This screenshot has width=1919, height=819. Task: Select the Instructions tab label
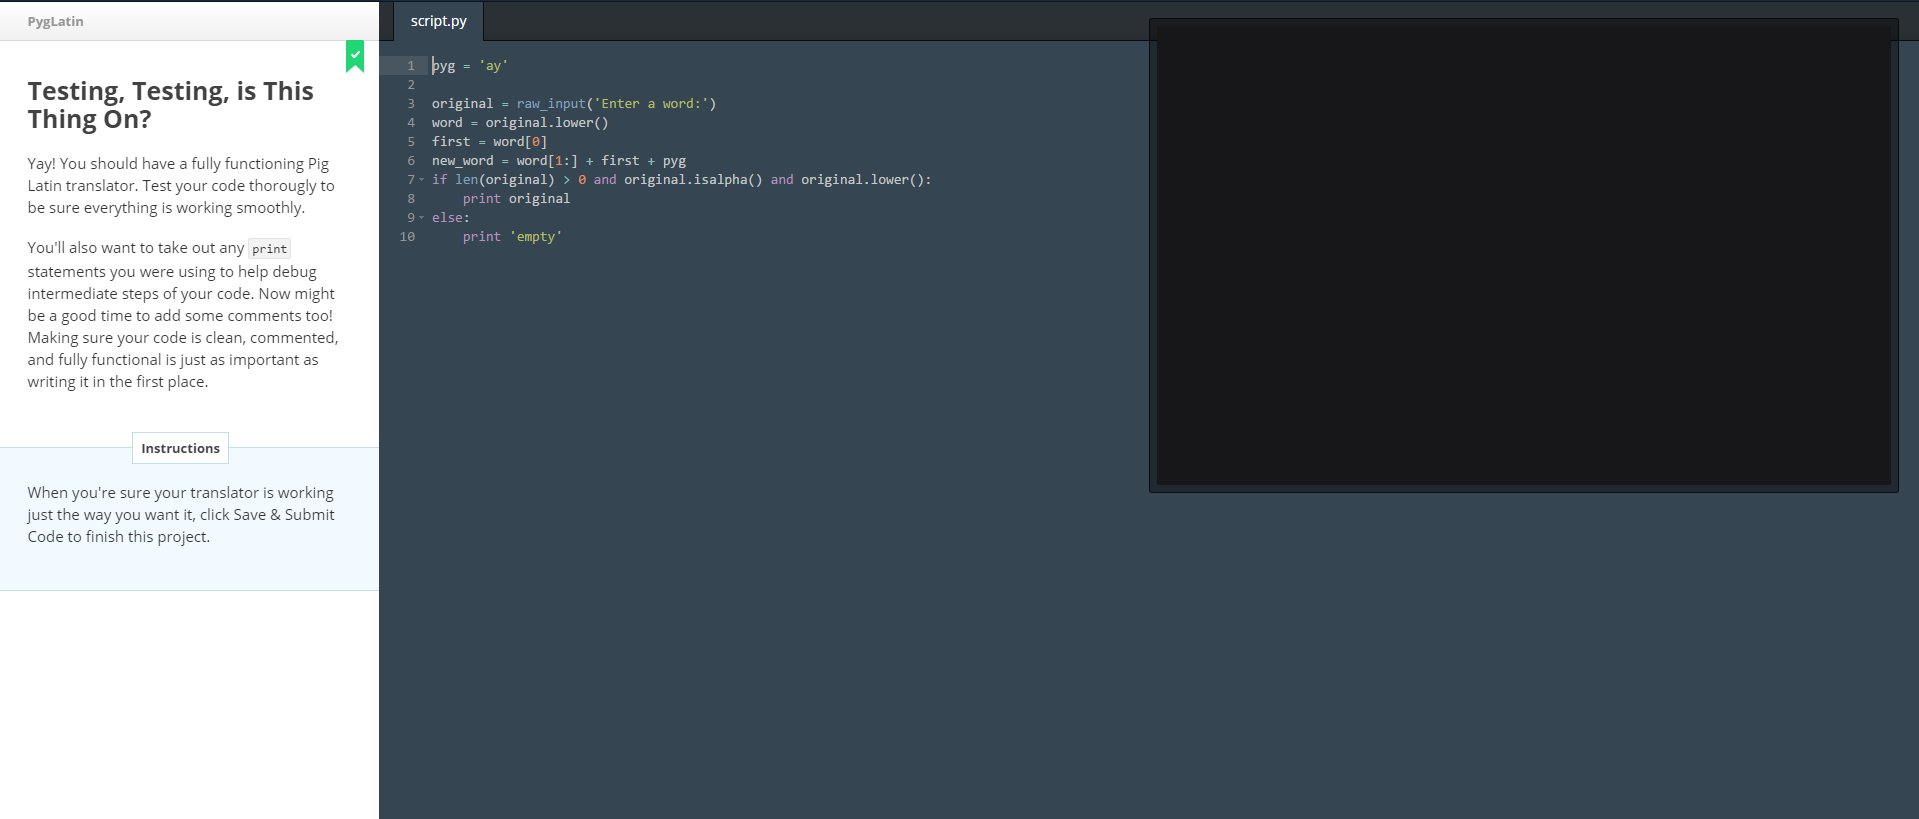click(x=180, y=448)
